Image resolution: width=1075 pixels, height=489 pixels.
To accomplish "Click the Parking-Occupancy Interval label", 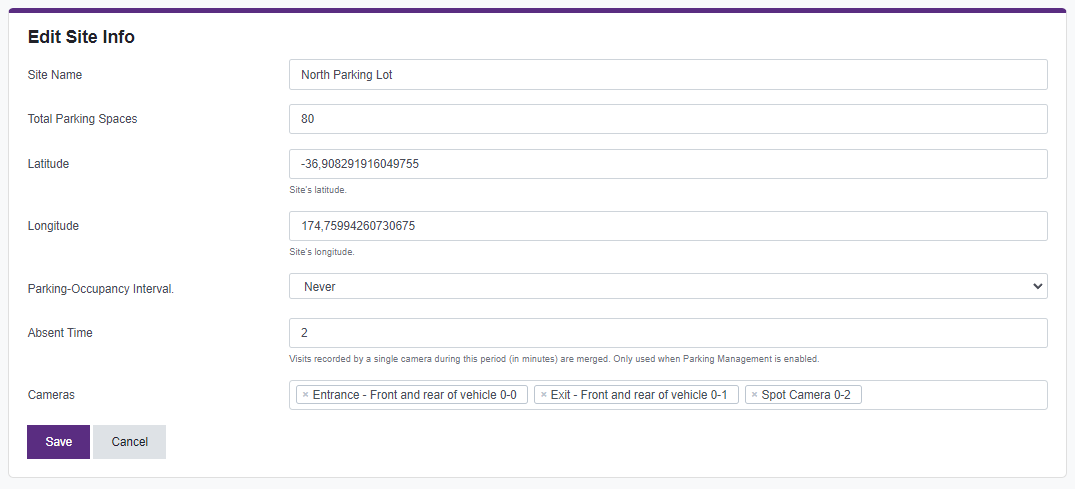I will [100, 289].
